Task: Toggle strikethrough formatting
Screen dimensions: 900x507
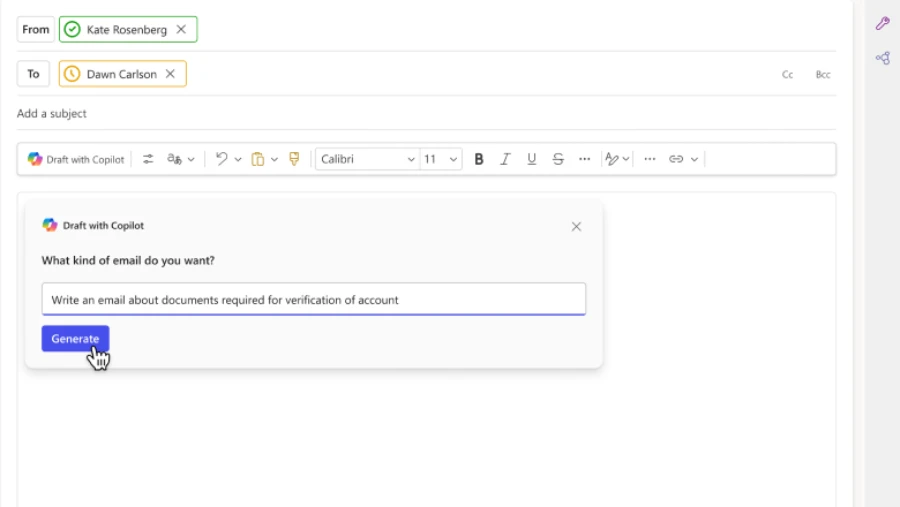Action: pyautogui.click(x=558, y=159)
